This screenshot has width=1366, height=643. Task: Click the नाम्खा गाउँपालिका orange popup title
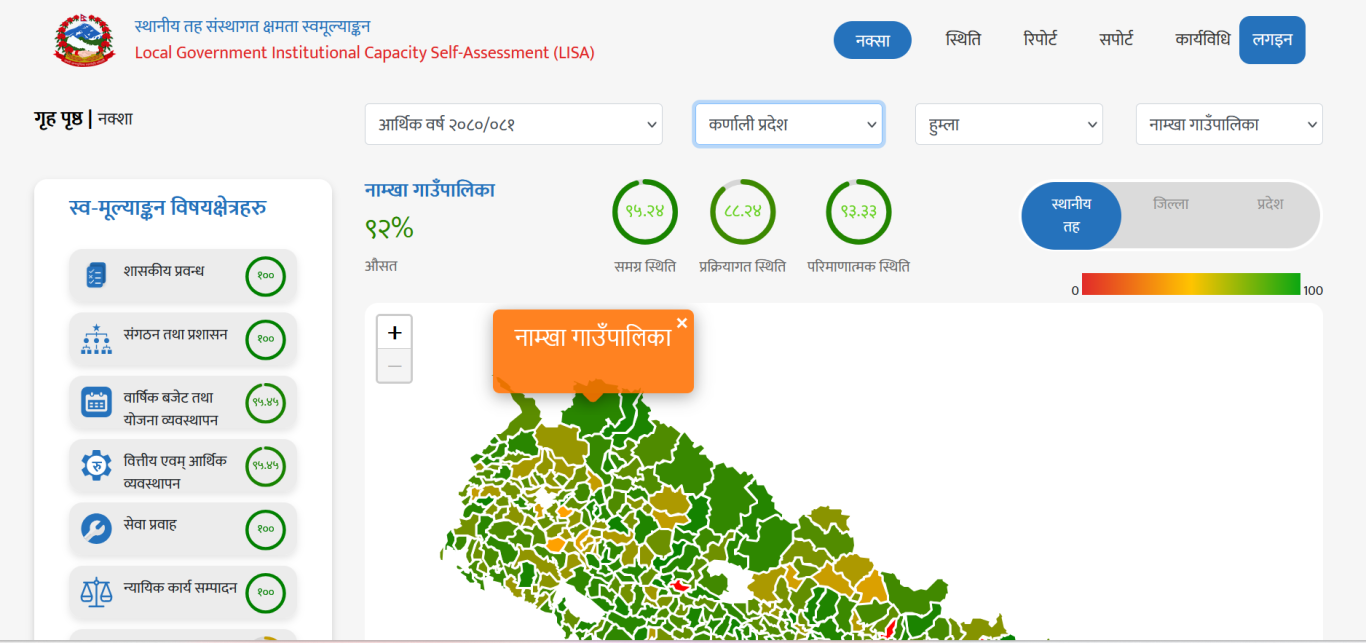click(593, 337)
